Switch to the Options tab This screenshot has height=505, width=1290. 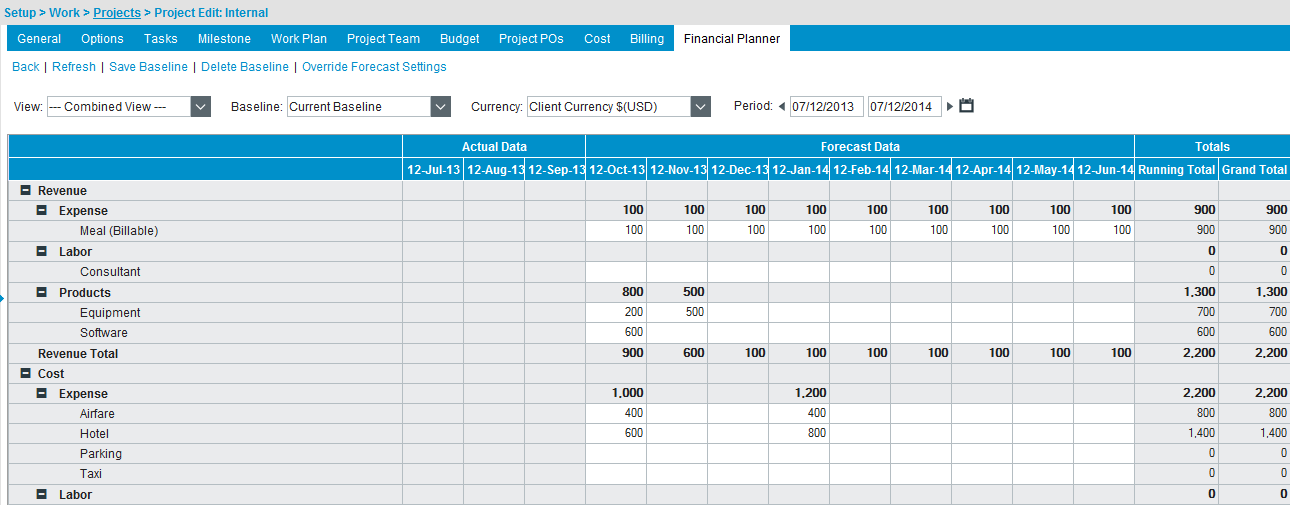click(102, 38)
